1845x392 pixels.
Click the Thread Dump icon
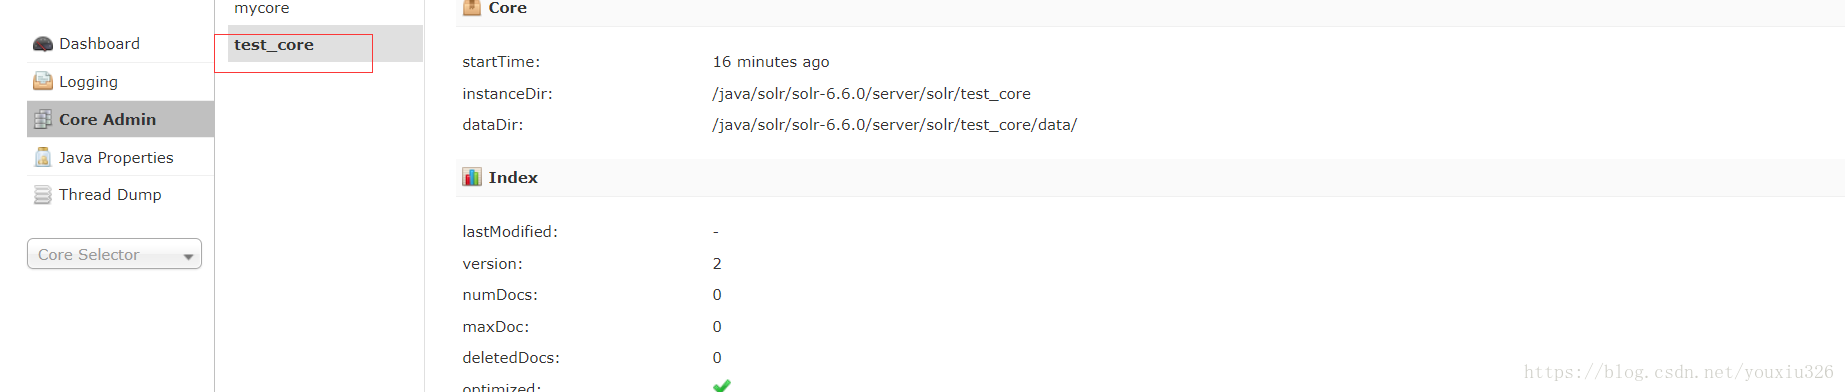(42, 195)
